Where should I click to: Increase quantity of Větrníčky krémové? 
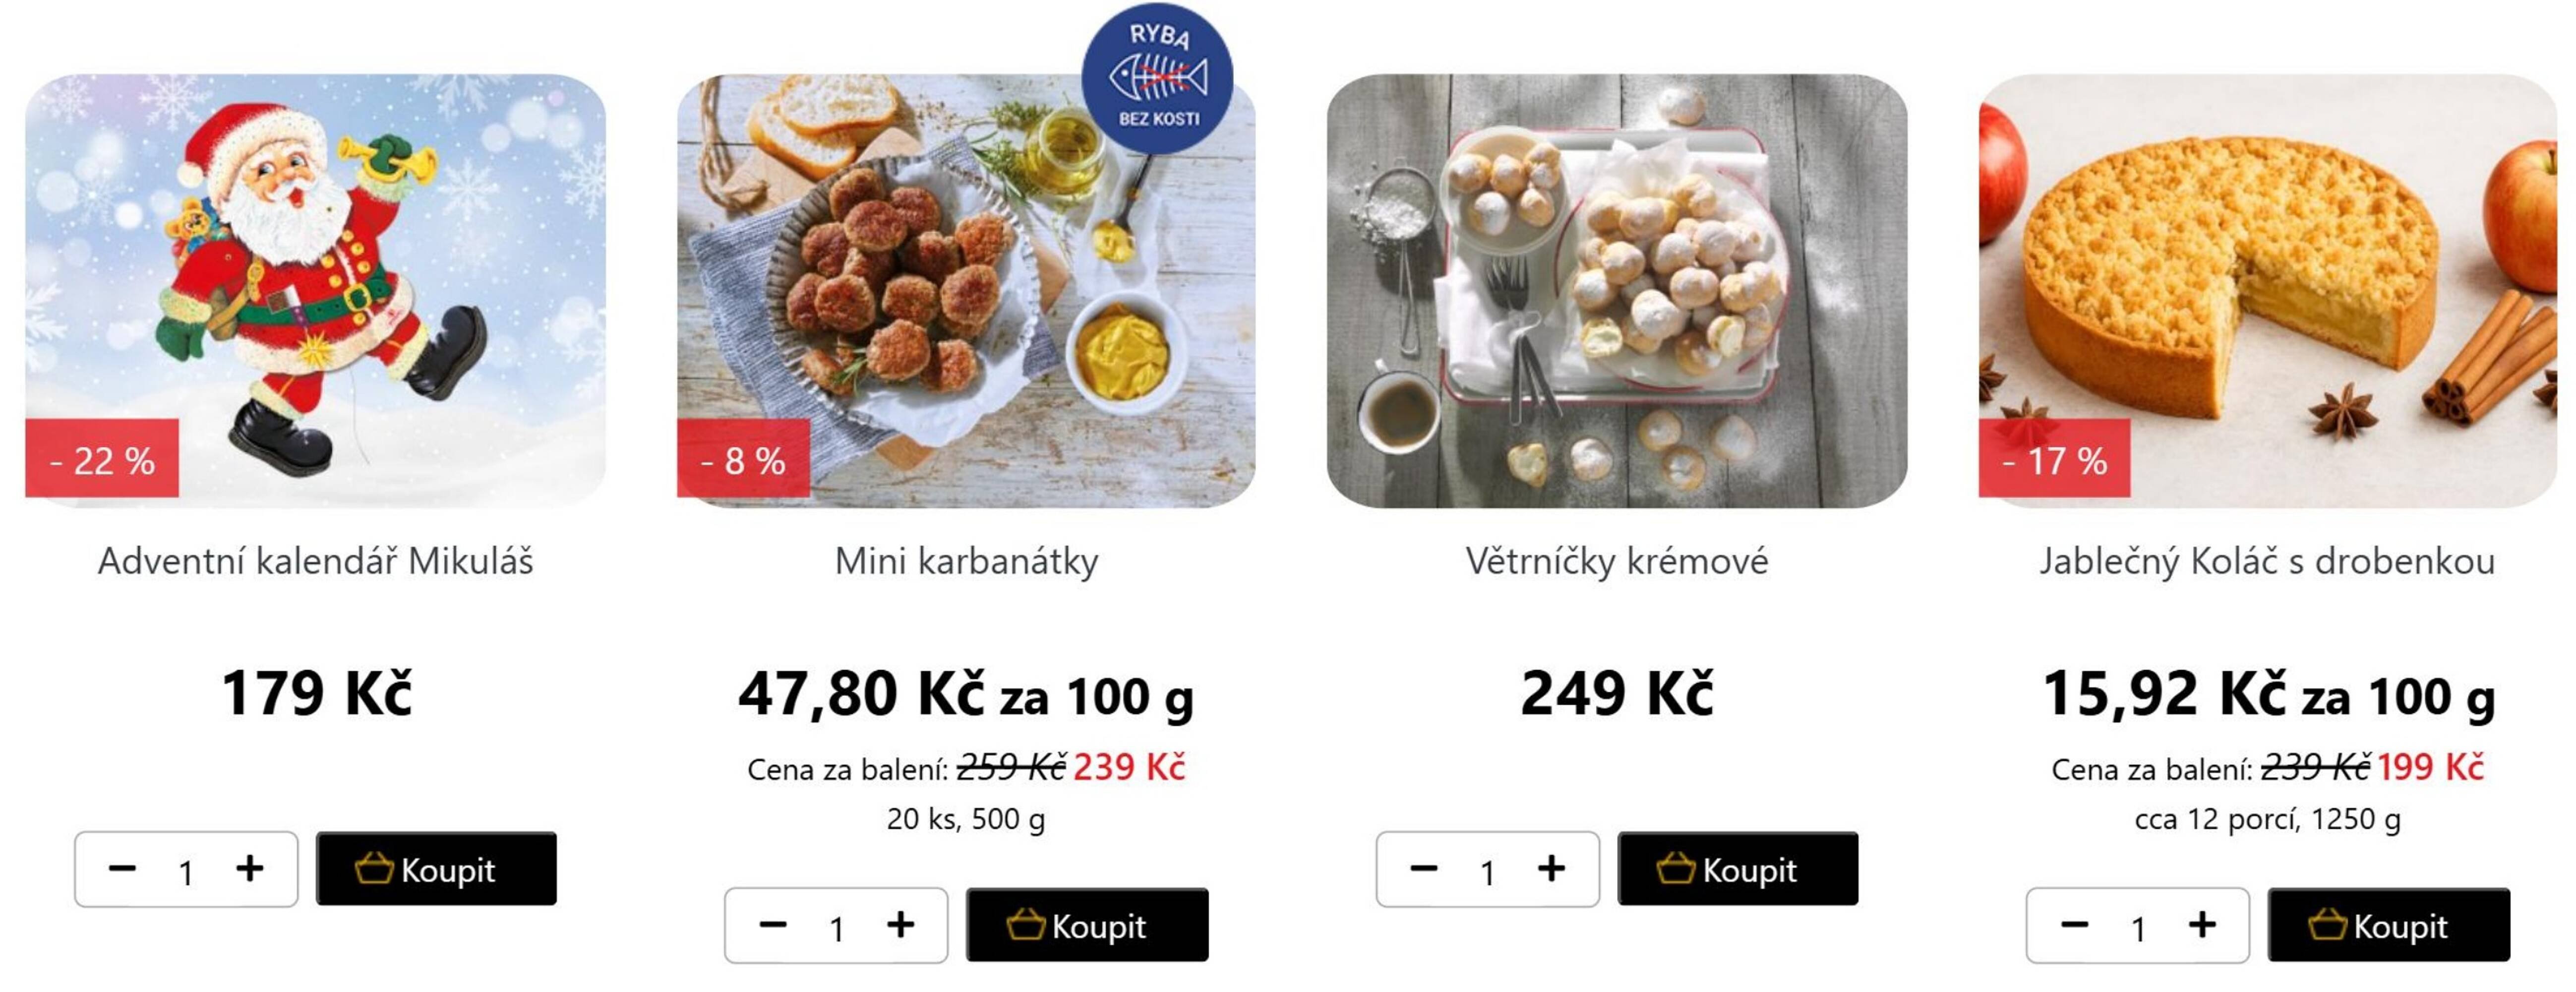coord(1551,869)
